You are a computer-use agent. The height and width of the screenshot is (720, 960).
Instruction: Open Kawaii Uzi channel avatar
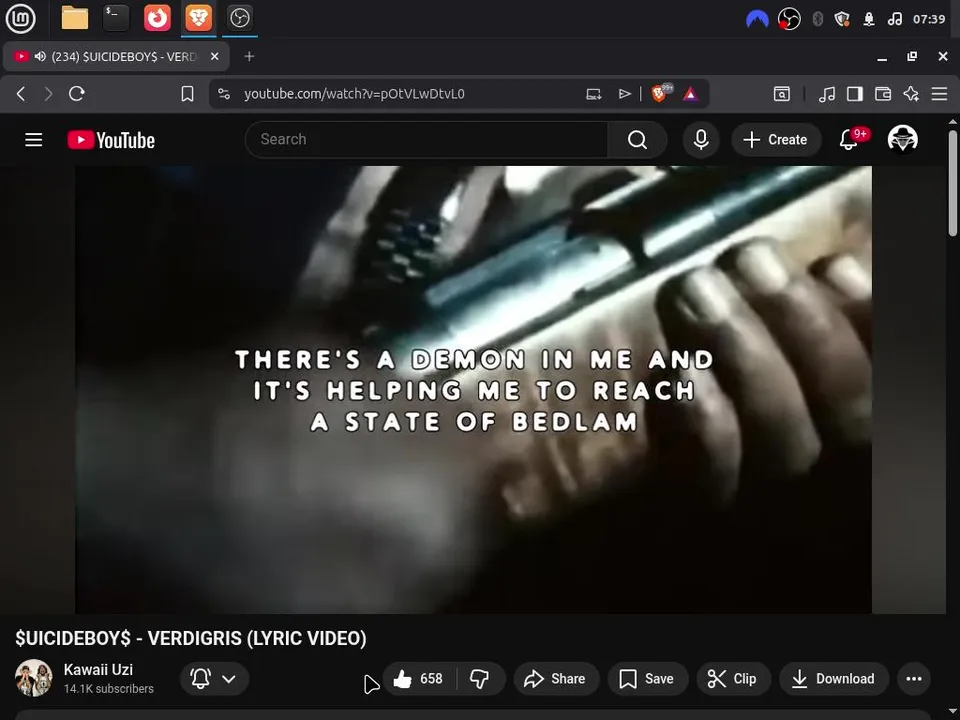[34, 678]
